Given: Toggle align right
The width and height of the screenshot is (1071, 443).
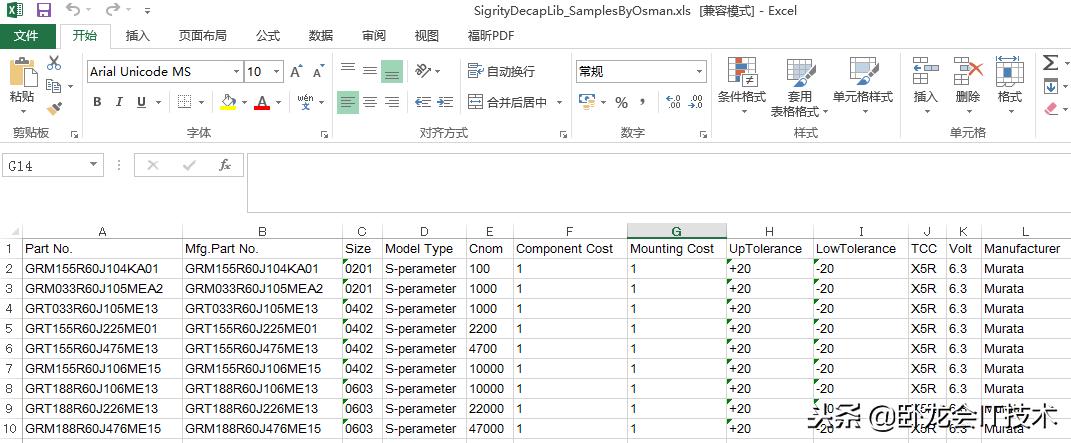Looking at the screenshot, I should pos(391,102).
